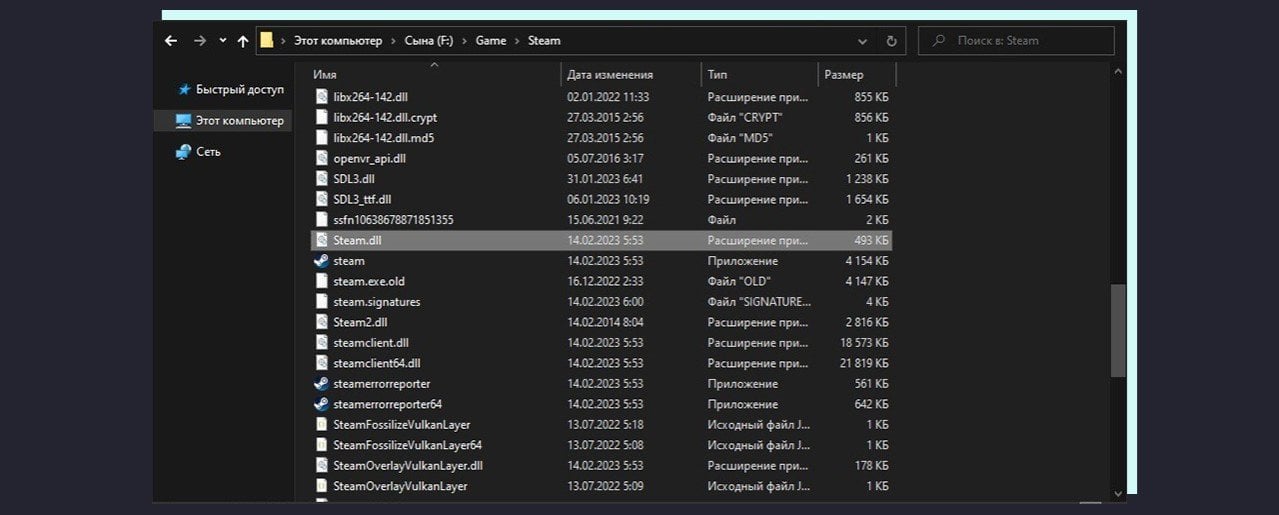
Task: Click the network icon next to Сеть
Action: coord(183,151)
